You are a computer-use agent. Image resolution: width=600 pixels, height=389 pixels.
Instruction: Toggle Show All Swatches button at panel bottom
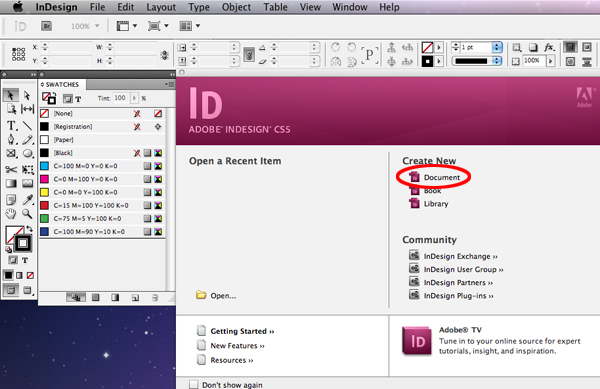click(76, 298)
